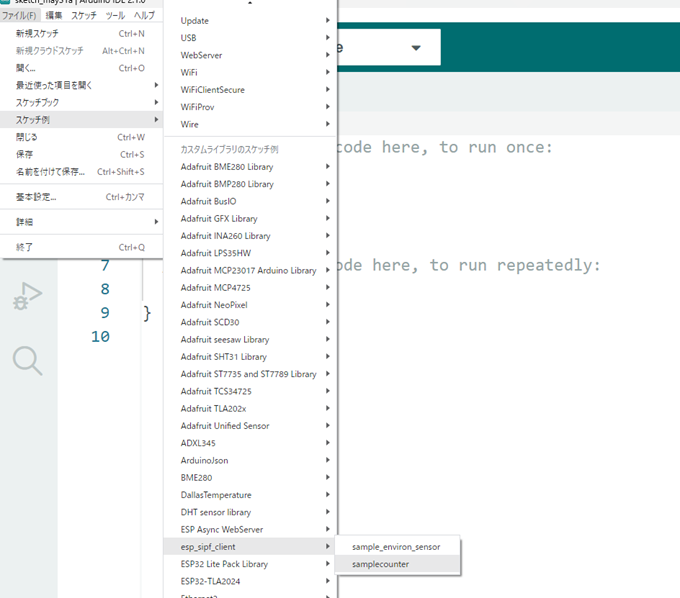This screenshot has height=598, width=680.
Task: Expand 詳細 submenu
Action: [x=81, y=222]
